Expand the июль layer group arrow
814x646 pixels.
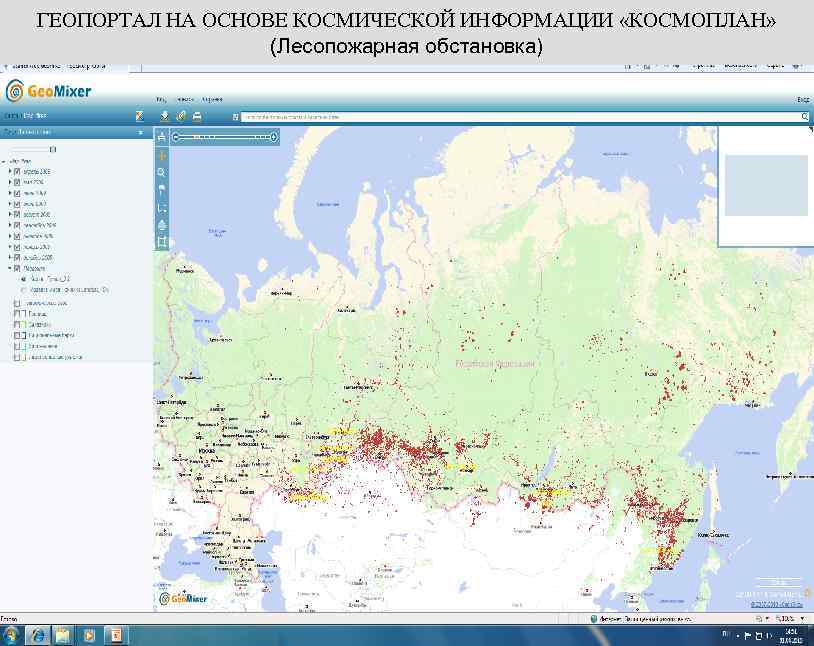pyautogui.click(x=10, y=204)
